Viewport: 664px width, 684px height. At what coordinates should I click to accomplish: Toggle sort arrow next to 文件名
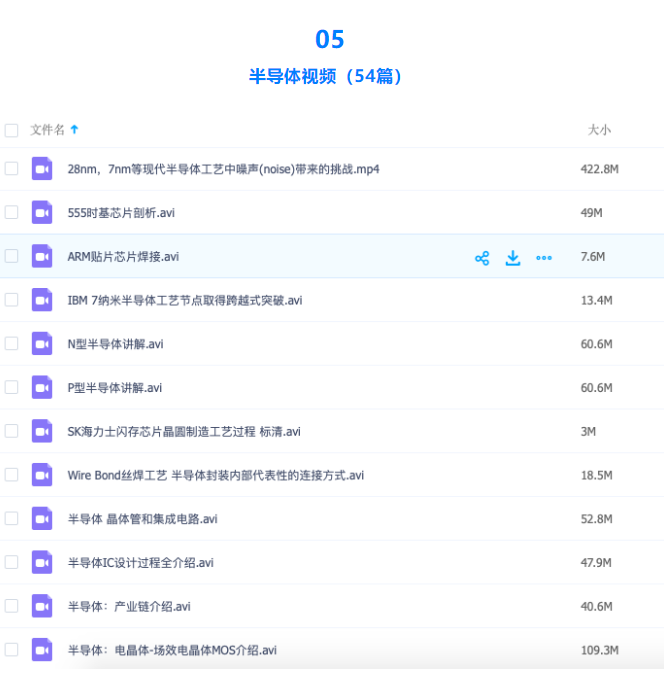tap(74, 130)
